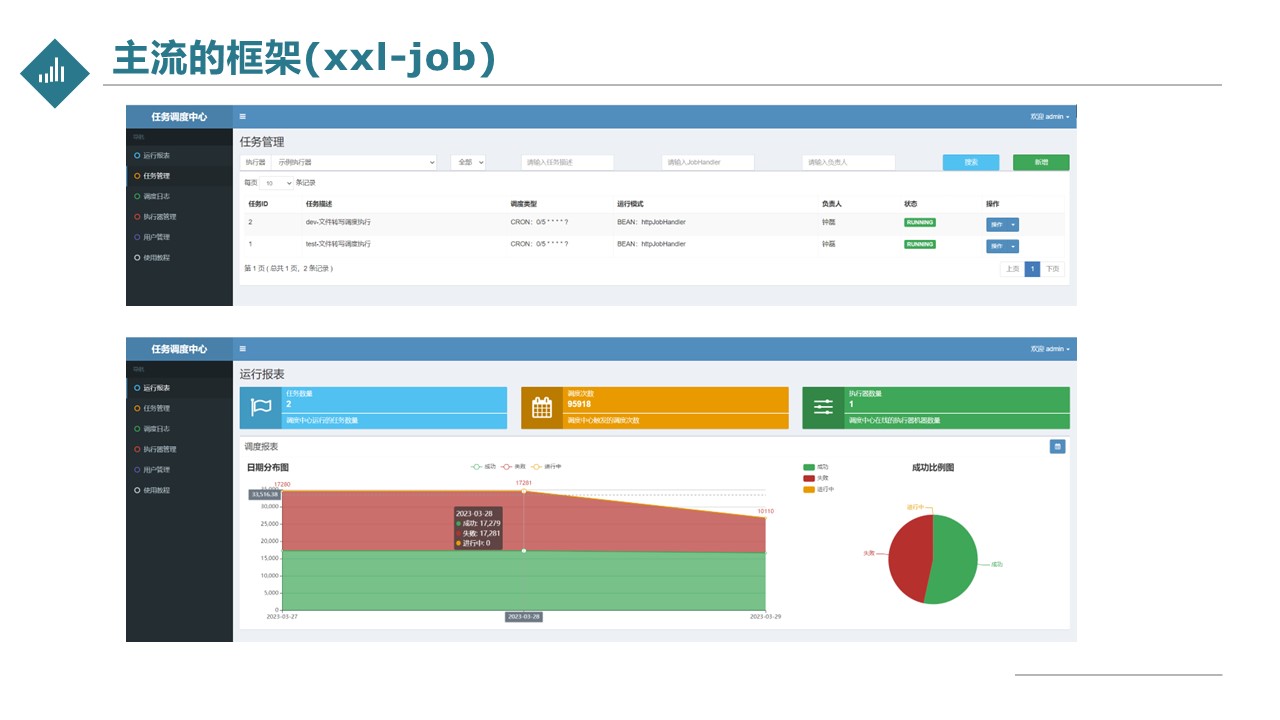Open 执行器管理 in the top panel sidebar
This screenshot has height=720, width=1280.
pos(158,217)
